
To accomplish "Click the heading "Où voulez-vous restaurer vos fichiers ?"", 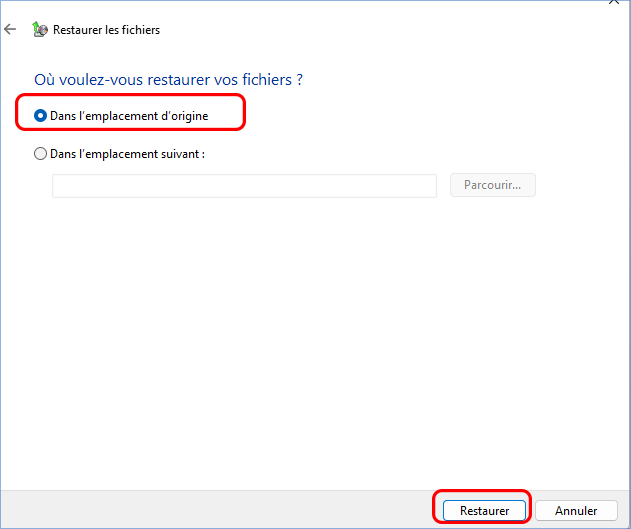I will [x=168, y=80].
